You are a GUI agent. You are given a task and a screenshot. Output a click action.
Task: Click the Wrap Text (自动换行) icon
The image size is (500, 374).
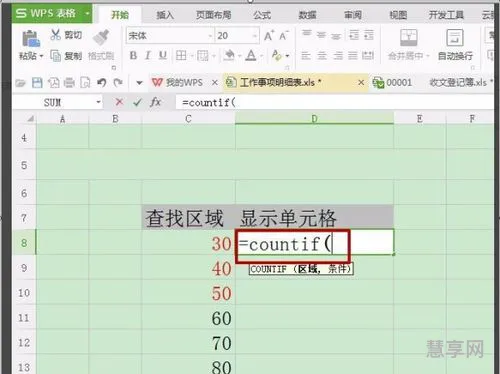455,37
